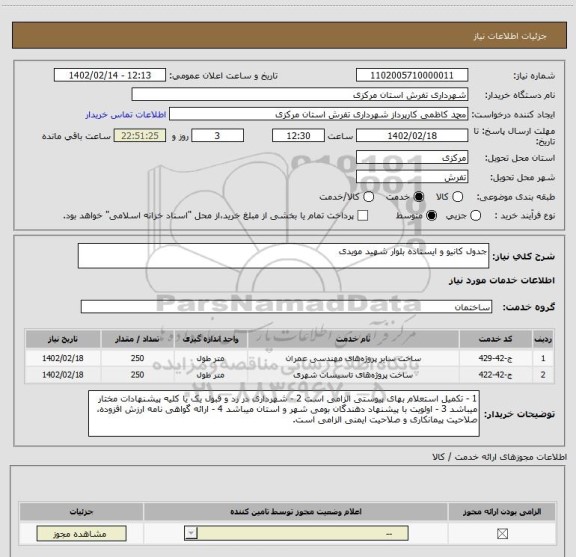Click متر طول unit in row 2
Viewport: 576px width, 557px height.
pyautogui.click(x=210, y=375)
